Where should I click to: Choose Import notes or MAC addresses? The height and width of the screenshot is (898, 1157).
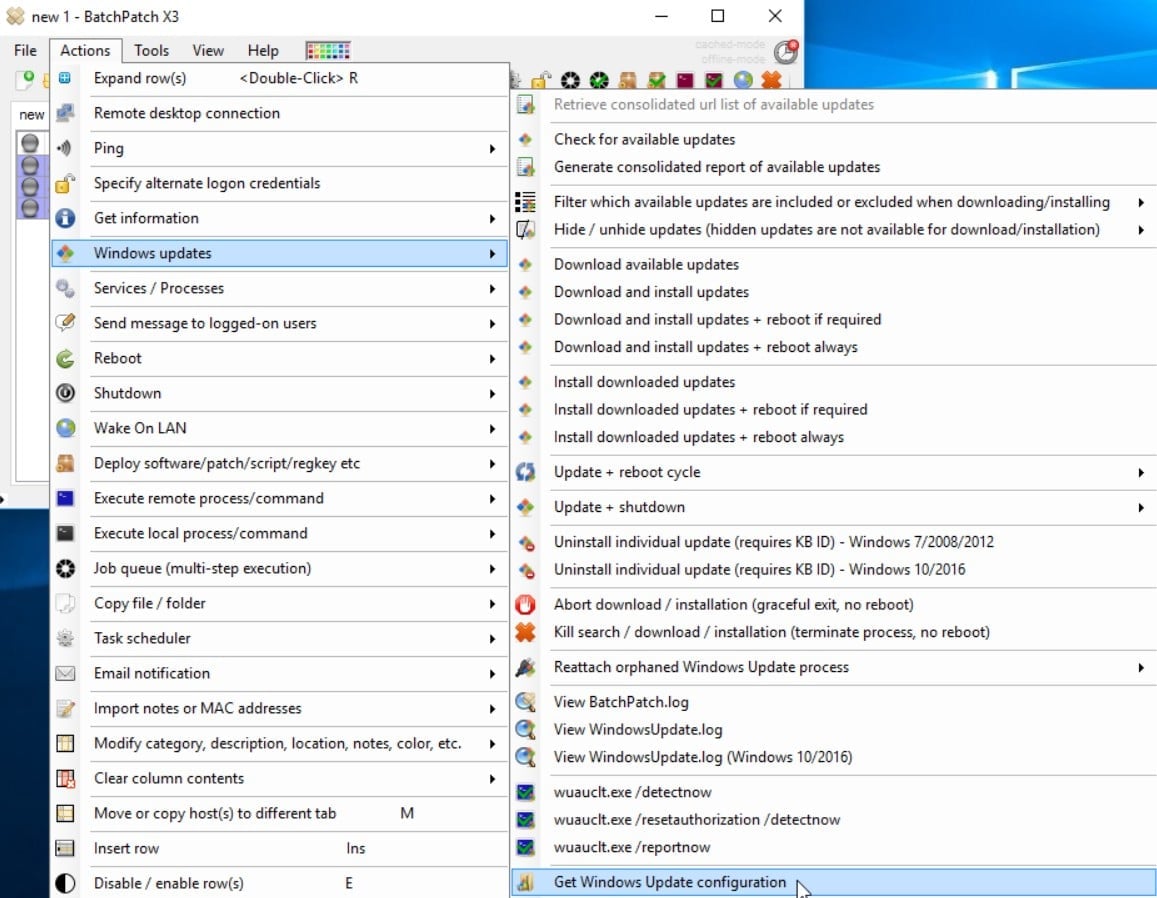(280, 708)
